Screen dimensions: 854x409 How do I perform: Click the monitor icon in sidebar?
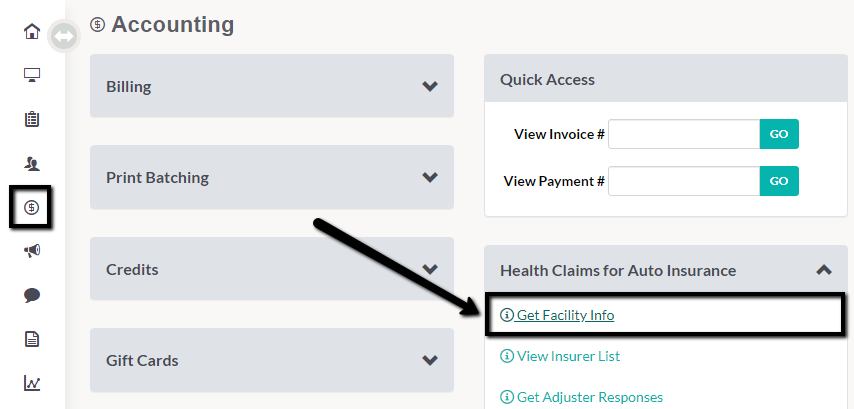click(x=32, y=75)
